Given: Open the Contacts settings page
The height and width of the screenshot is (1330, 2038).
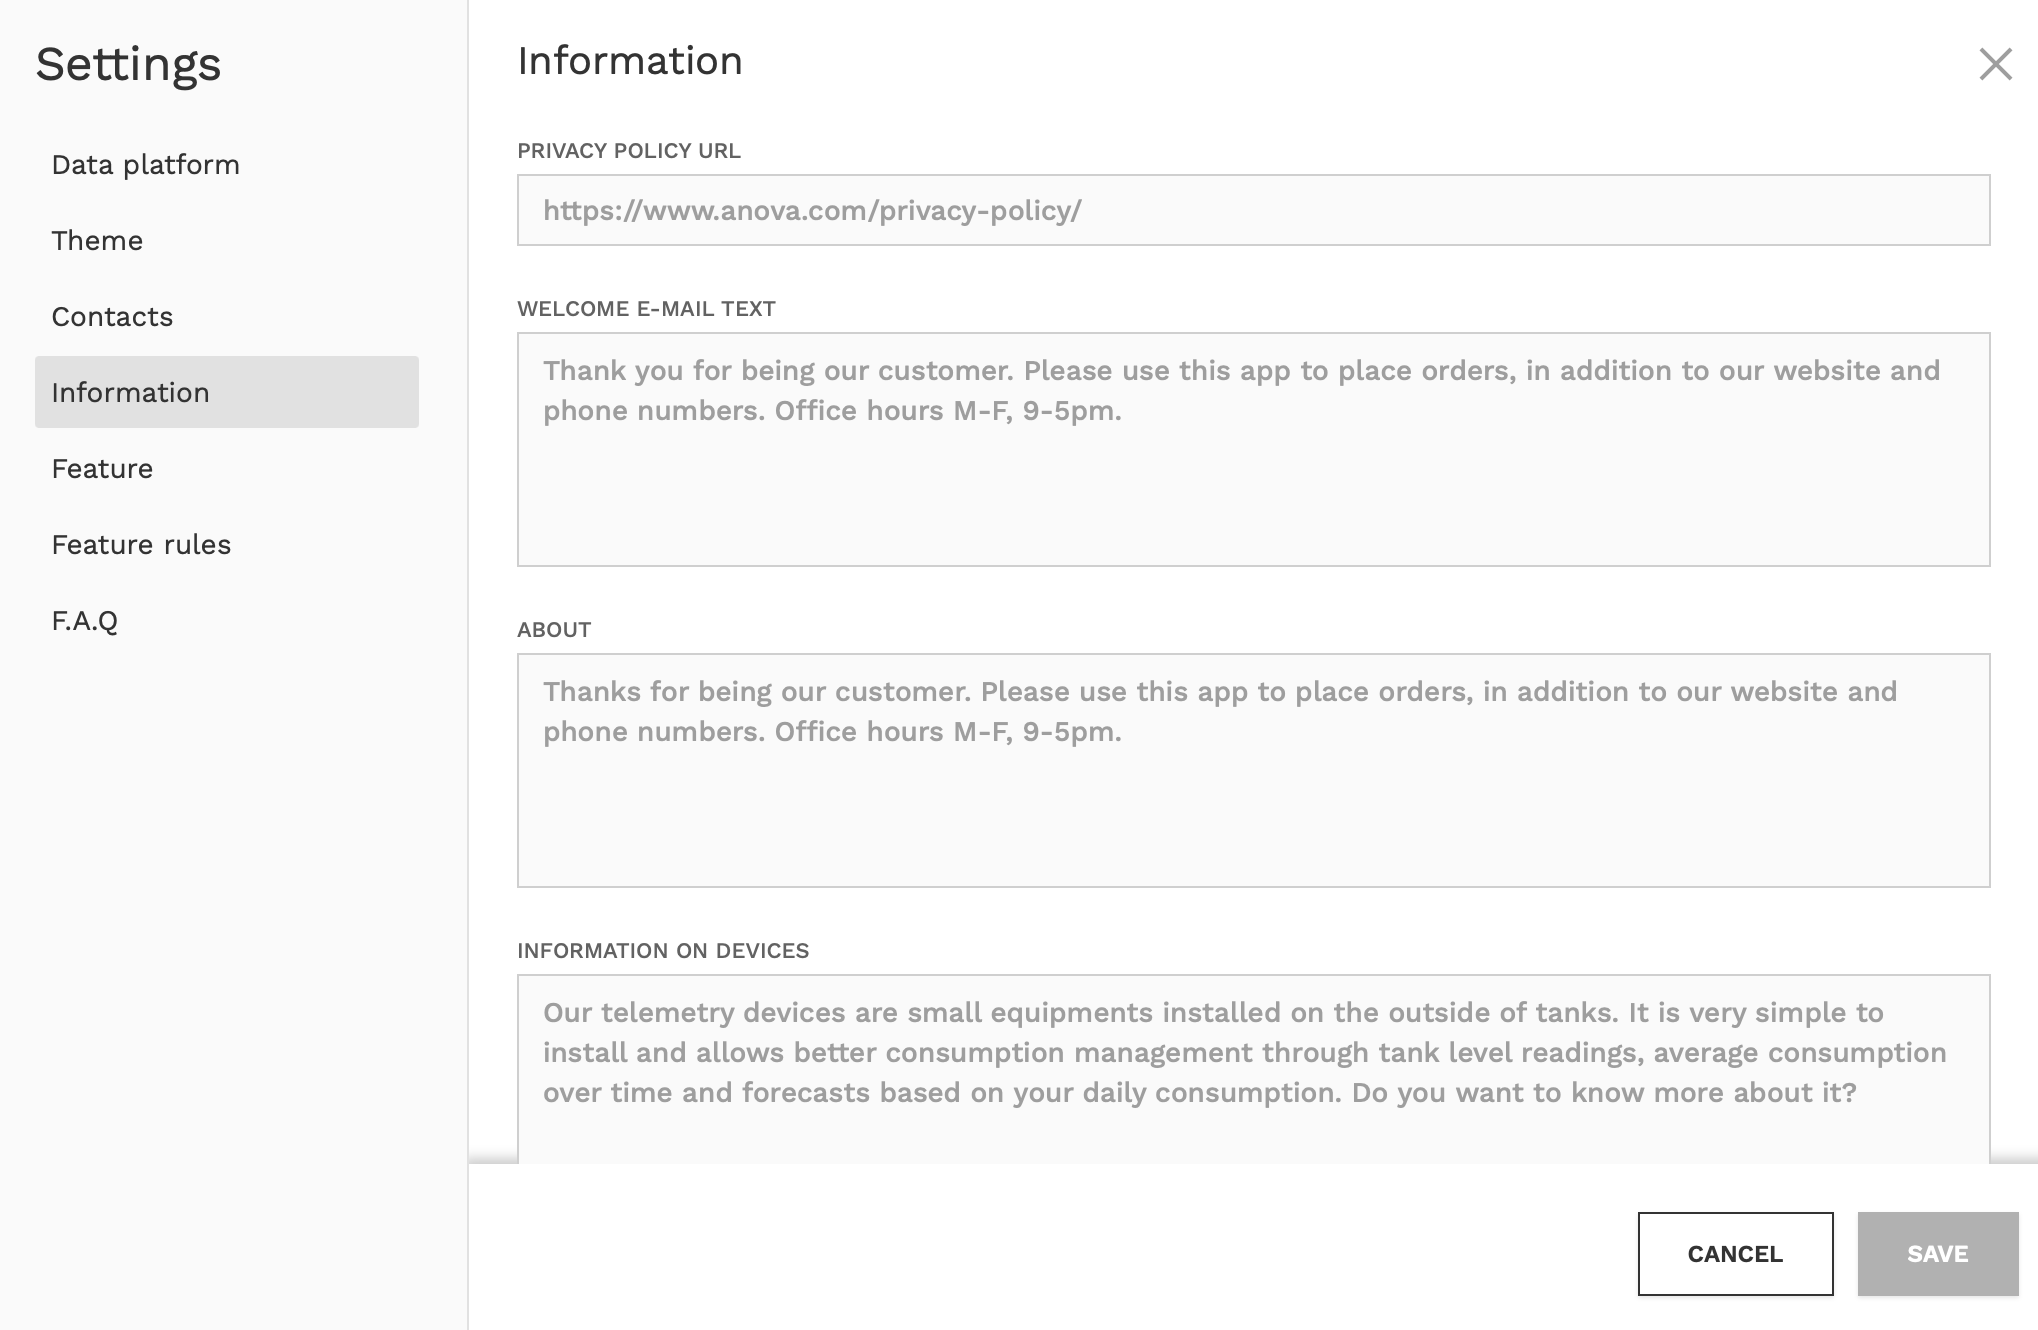Looking at the screenshot, I should [111, 316].
